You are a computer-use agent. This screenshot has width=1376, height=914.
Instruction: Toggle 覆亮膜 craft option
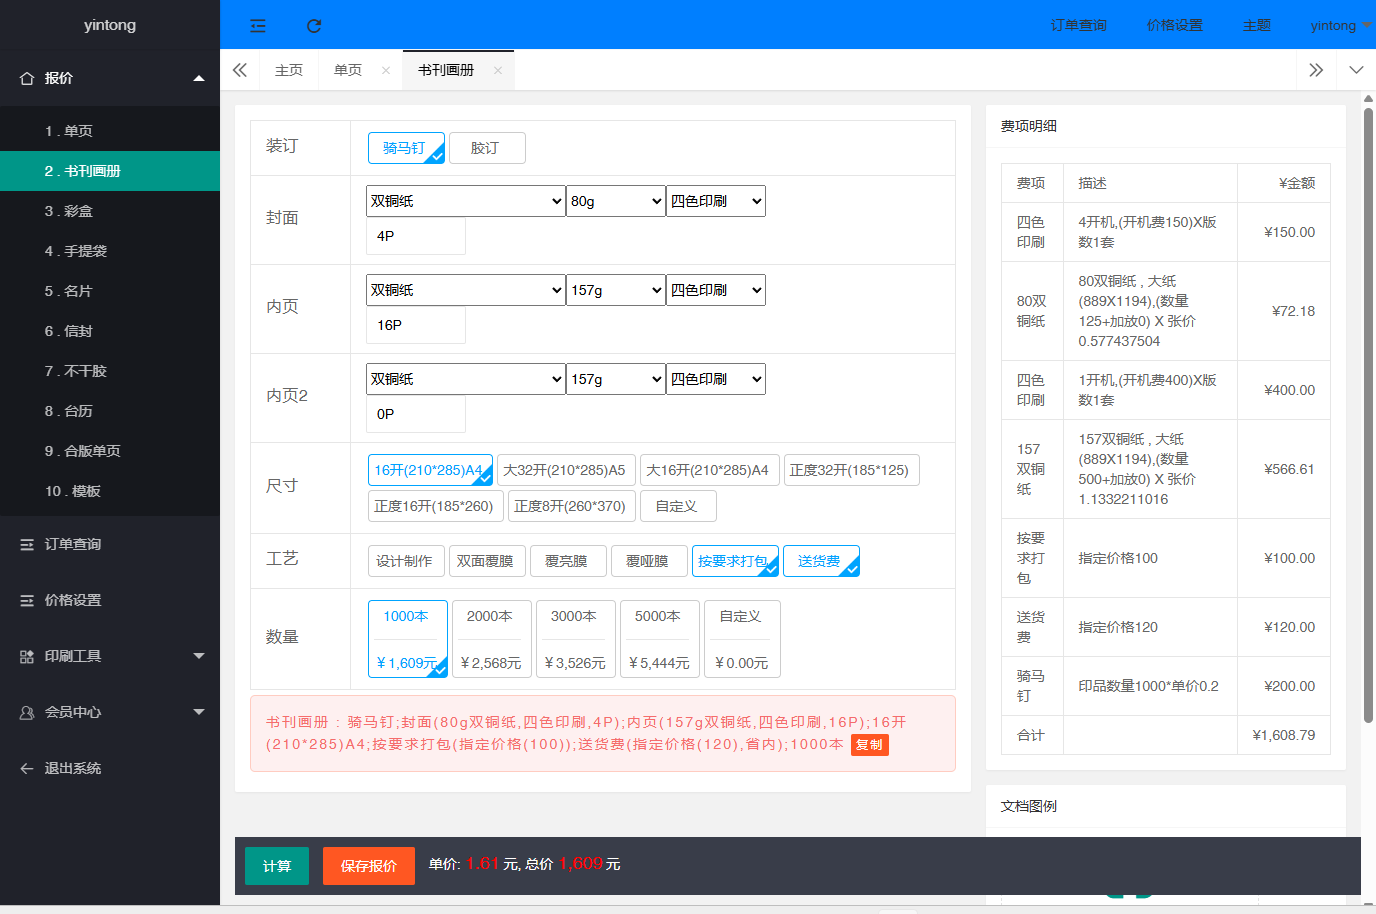click(567, 561)
